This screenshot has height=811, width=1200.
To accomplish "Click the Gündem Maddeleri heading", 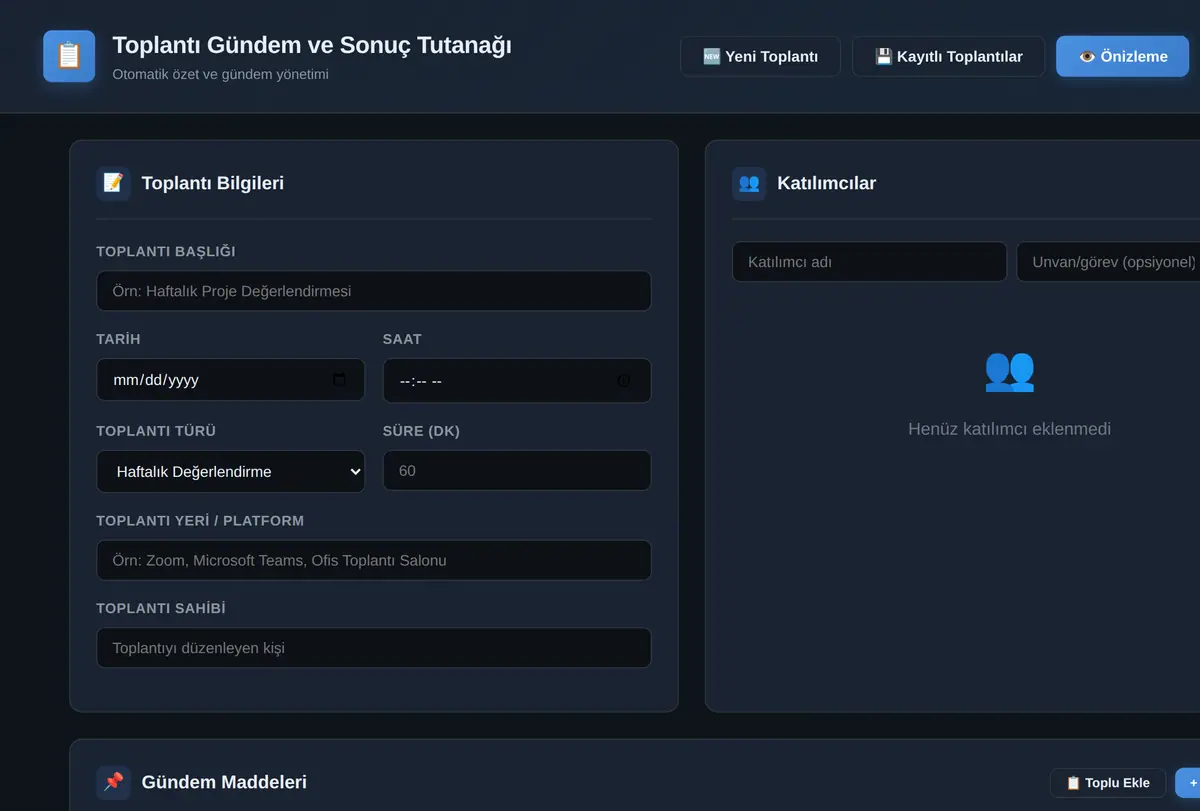I will coord(224,782).
